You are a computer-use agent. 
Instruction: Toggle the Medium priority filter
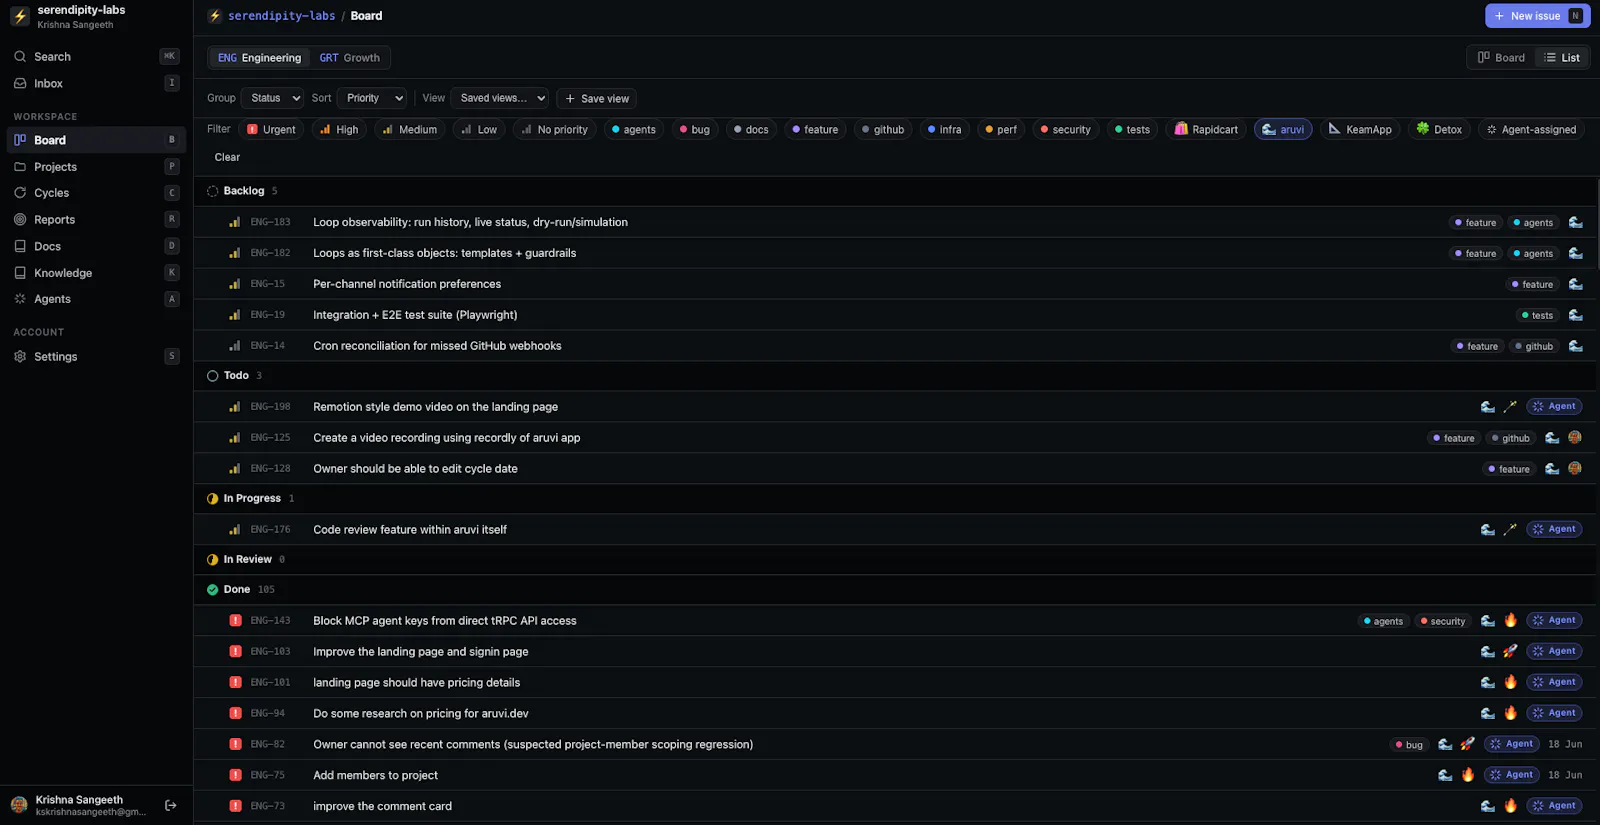pos(409,130)
